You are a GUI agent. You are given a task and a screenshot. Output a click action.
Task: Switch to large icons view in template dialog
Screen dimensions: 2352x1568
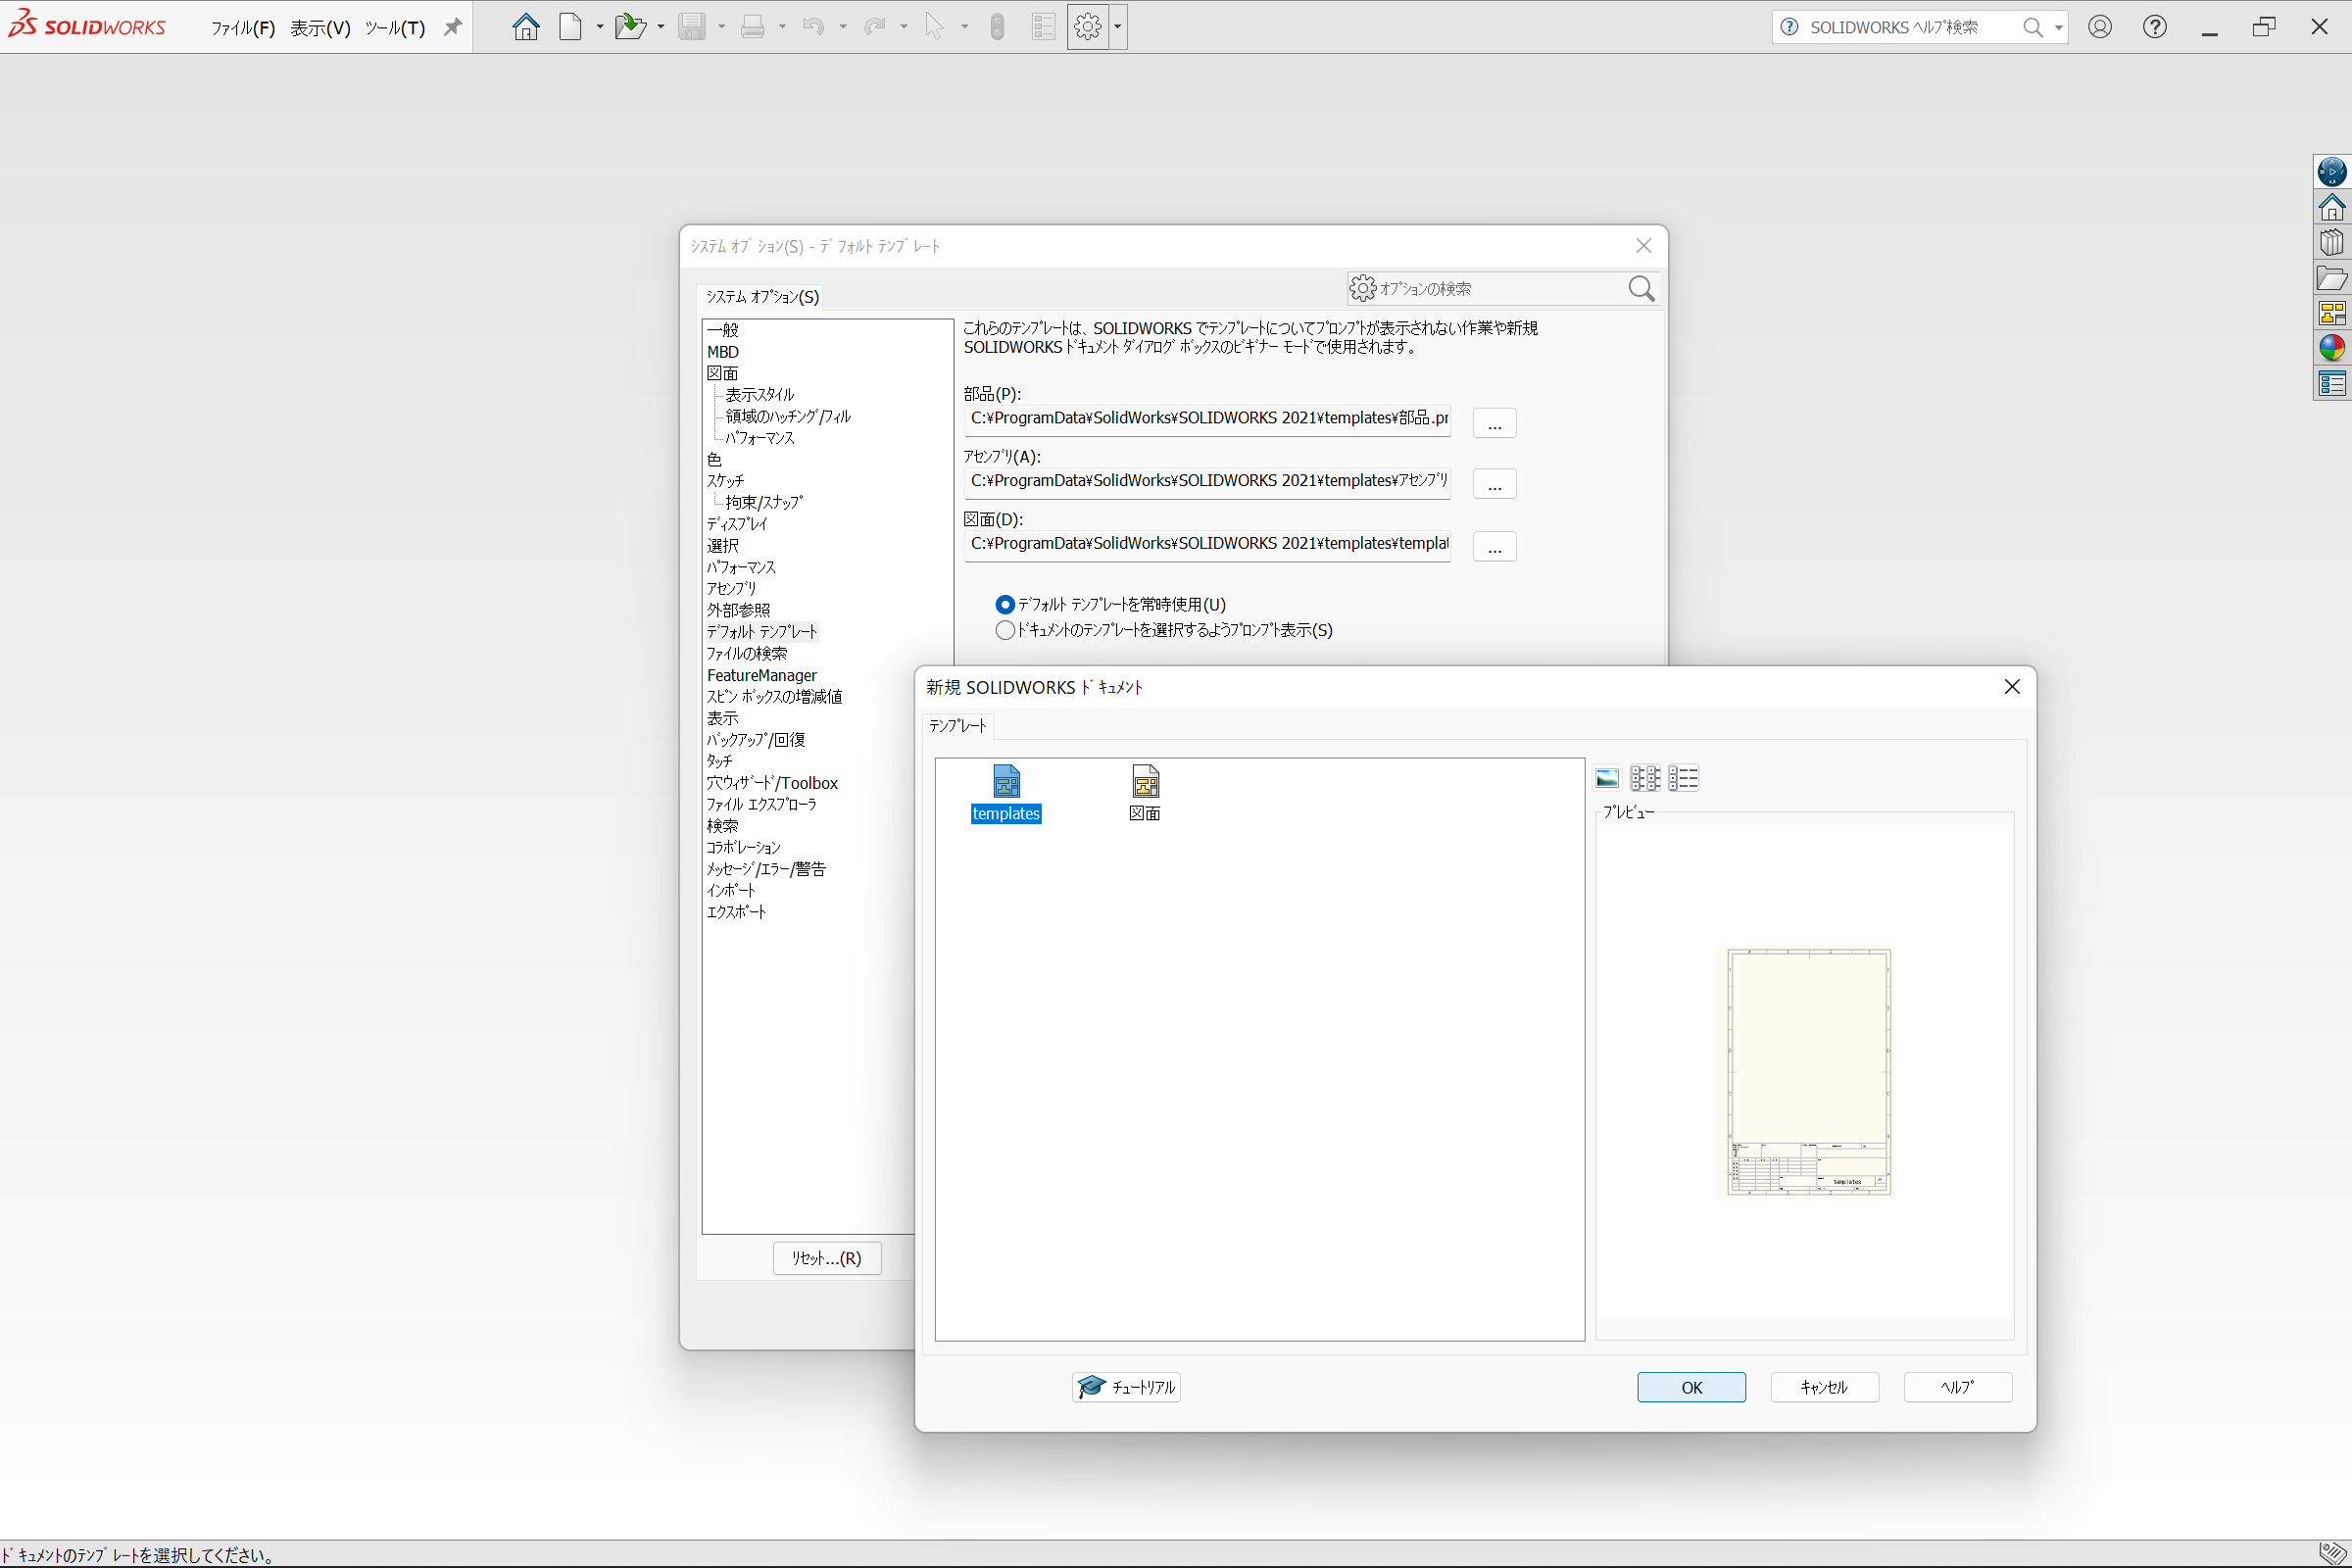pos(1607,778)
